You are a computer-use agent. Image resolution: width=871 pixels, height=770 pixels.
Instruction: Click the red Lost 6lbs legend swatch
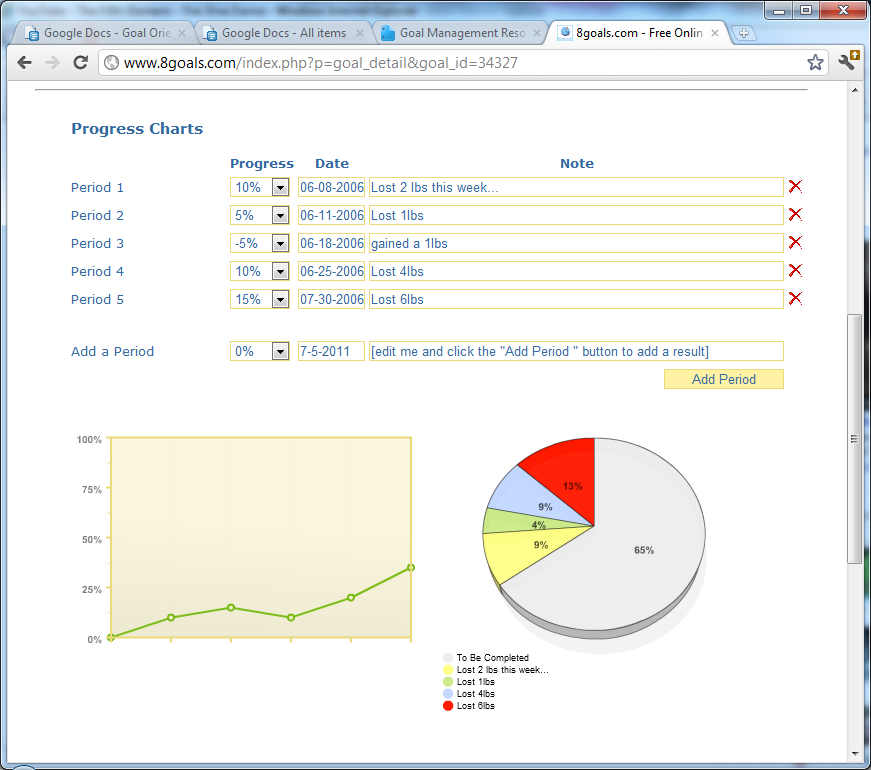point(448,706)
